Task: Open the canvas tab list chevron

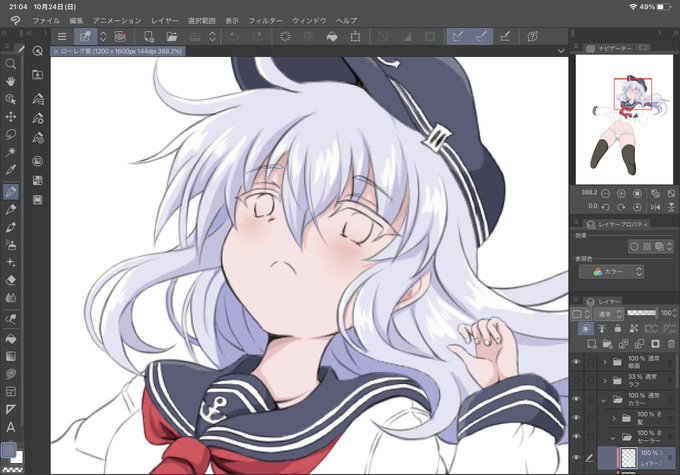Action: [x=561, y=51]
